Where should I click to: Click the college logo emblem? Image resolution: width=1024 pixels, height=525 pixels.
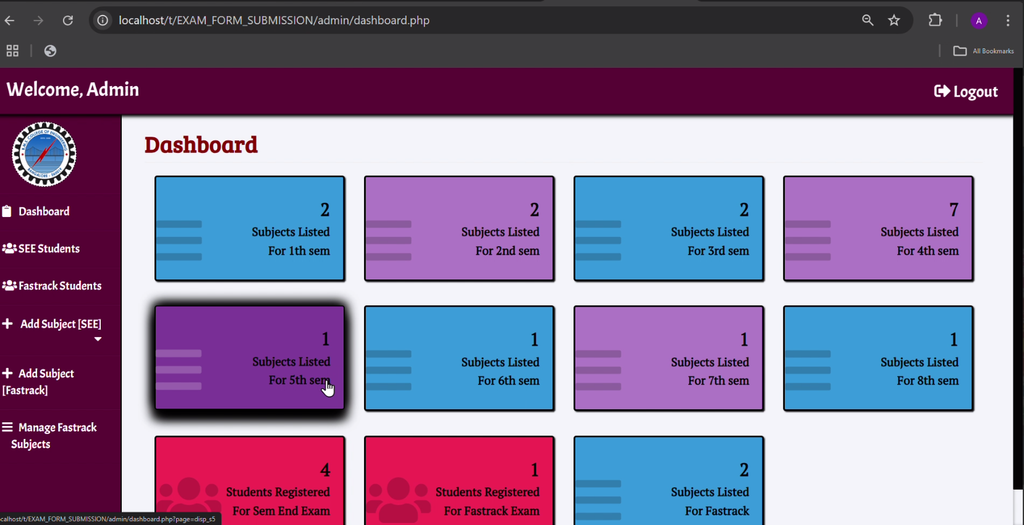point(44,154)
